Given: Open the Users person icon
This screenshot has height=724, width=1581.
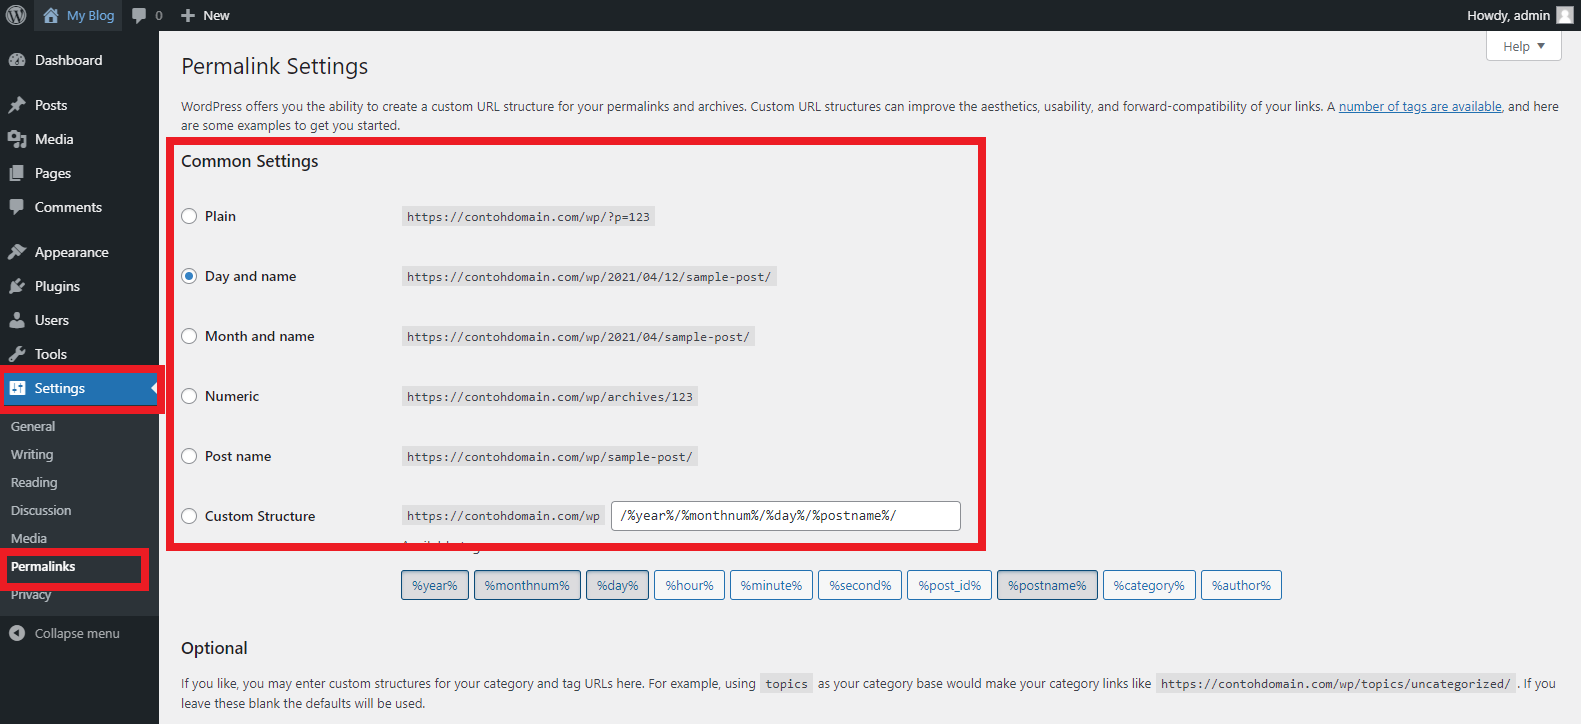Looking at the screenshot, I should (17, 320).
